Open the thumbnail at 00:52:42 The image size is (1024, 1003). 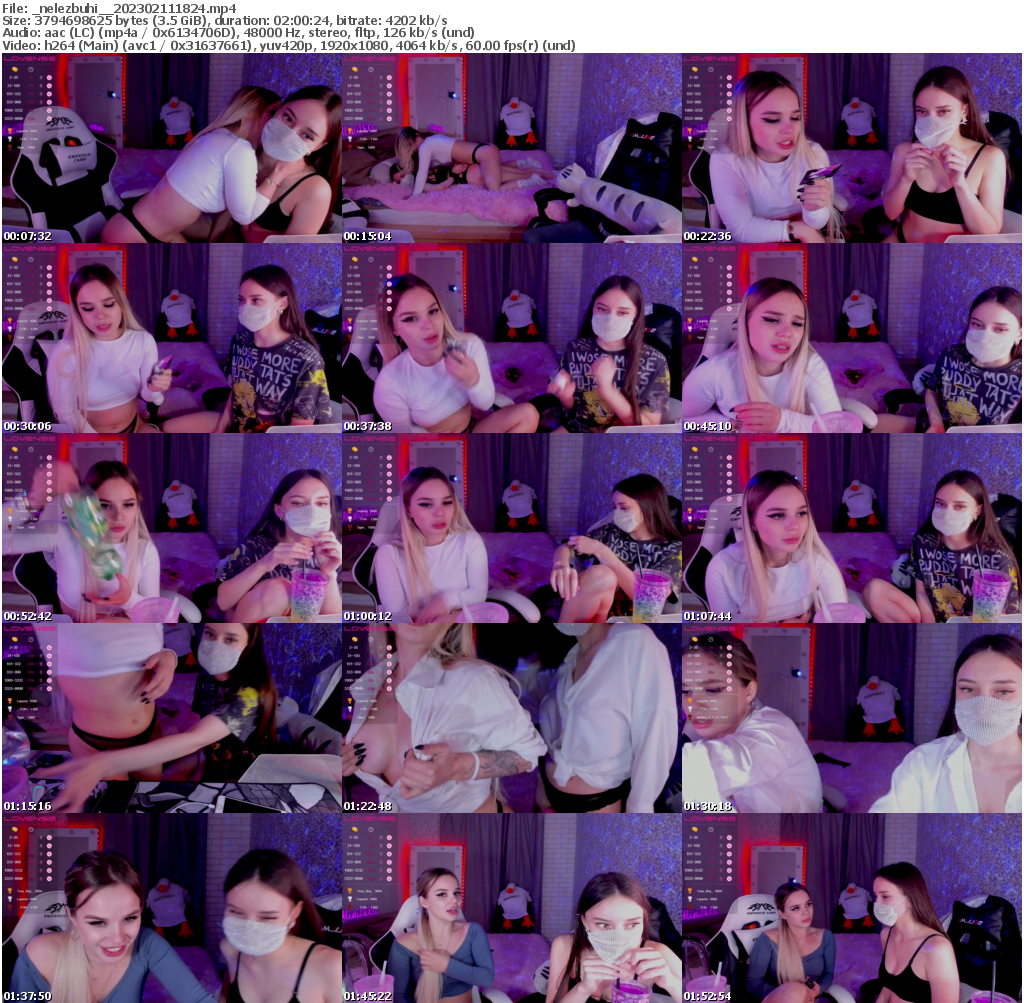[x=171, y=528]
